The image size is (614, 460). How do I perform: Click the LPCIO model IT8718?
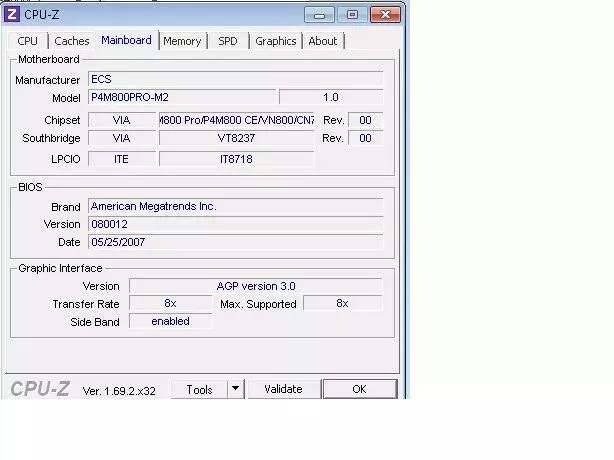(x=237, y=159)
